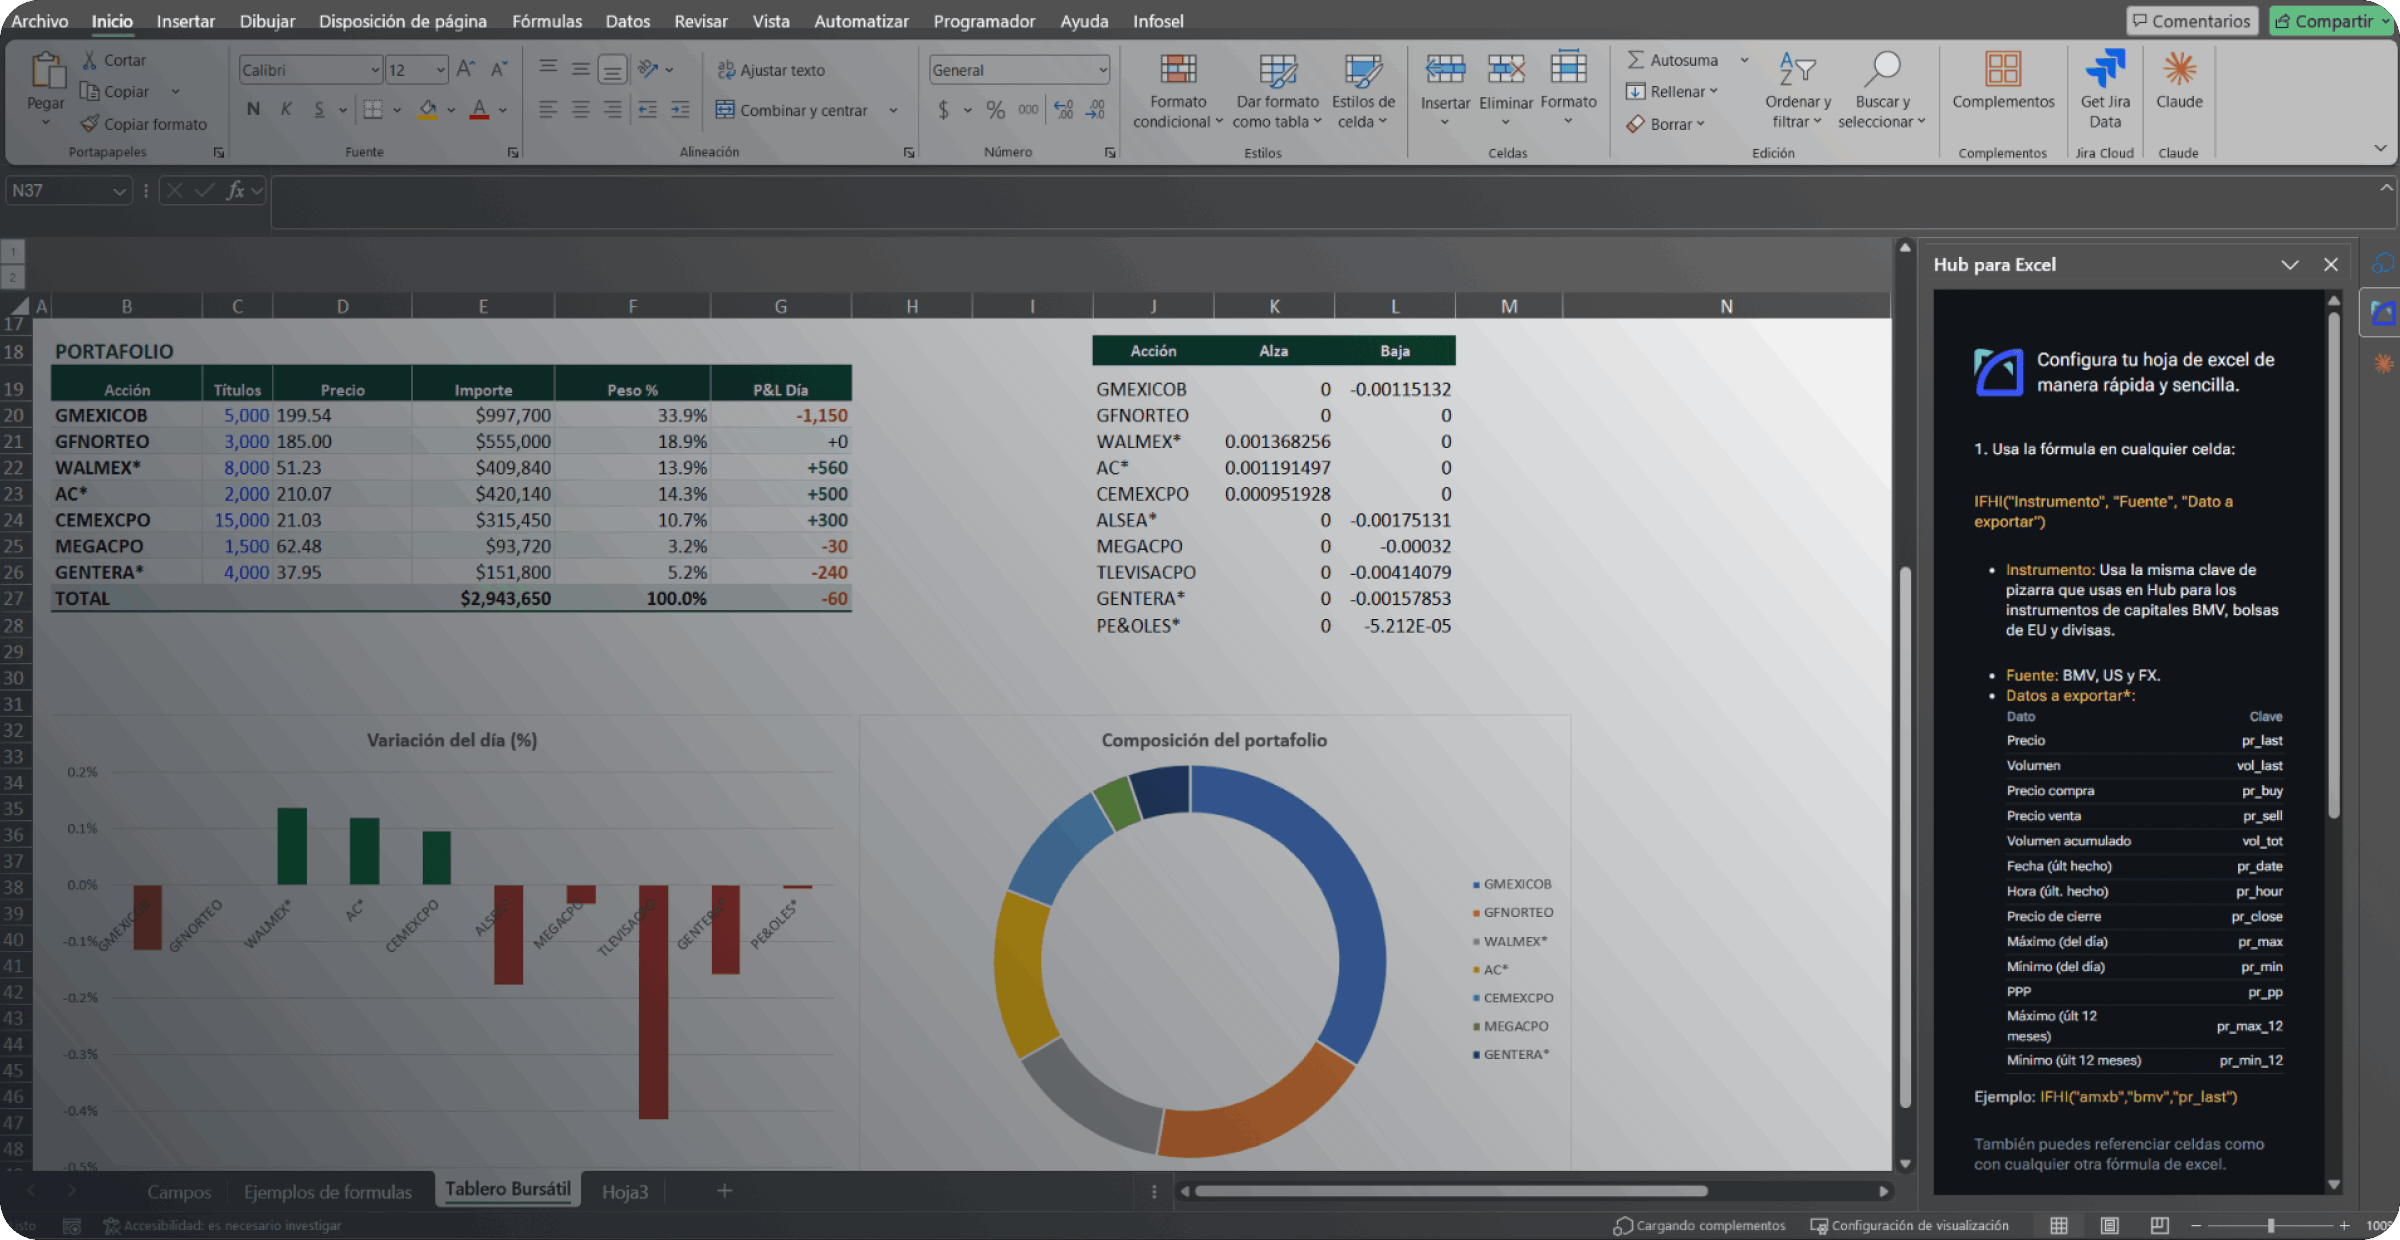
Task: Open the Formato cells menu
Action: point(1568,88)
